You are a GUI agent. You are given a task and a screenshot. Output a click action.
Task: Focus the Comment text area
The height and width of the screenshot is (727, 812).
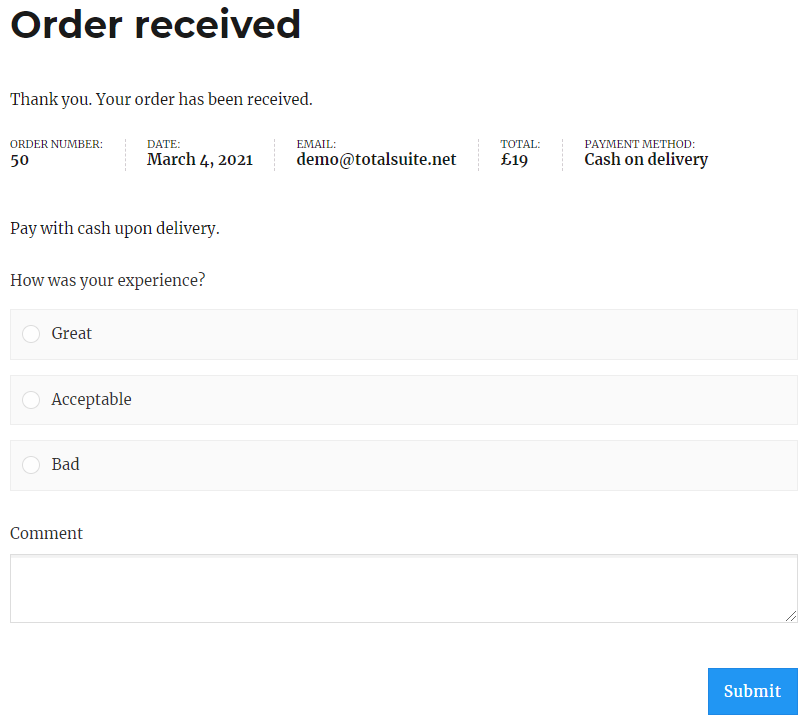click(x=404, y=589)
